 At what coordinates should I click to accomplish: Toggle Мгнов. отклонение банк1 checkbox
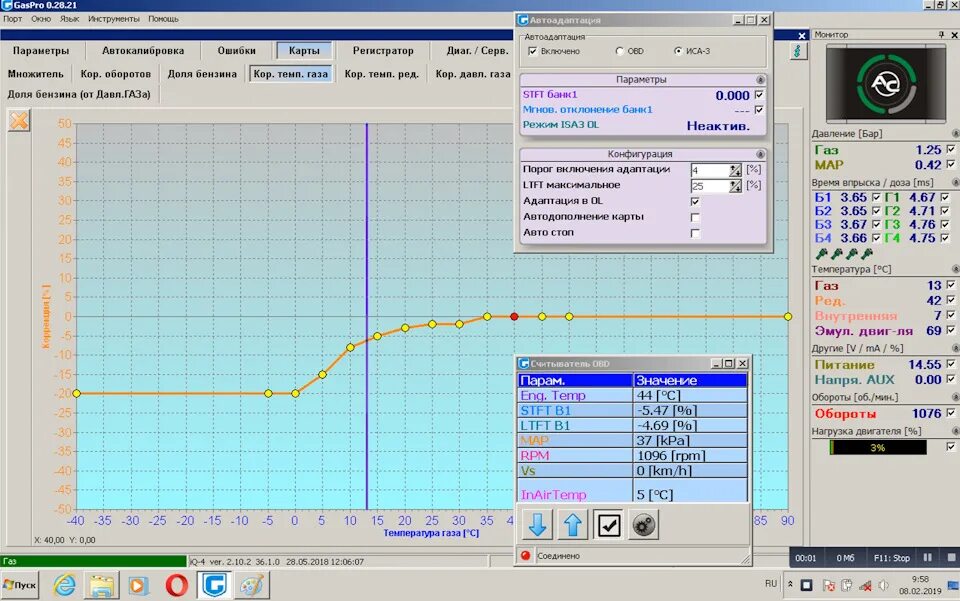pos(759,110)
